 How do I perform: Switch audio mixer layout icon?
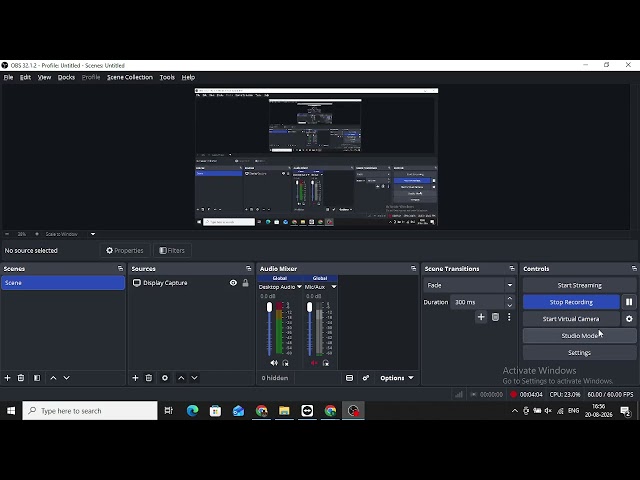click(x=349, y=378)
